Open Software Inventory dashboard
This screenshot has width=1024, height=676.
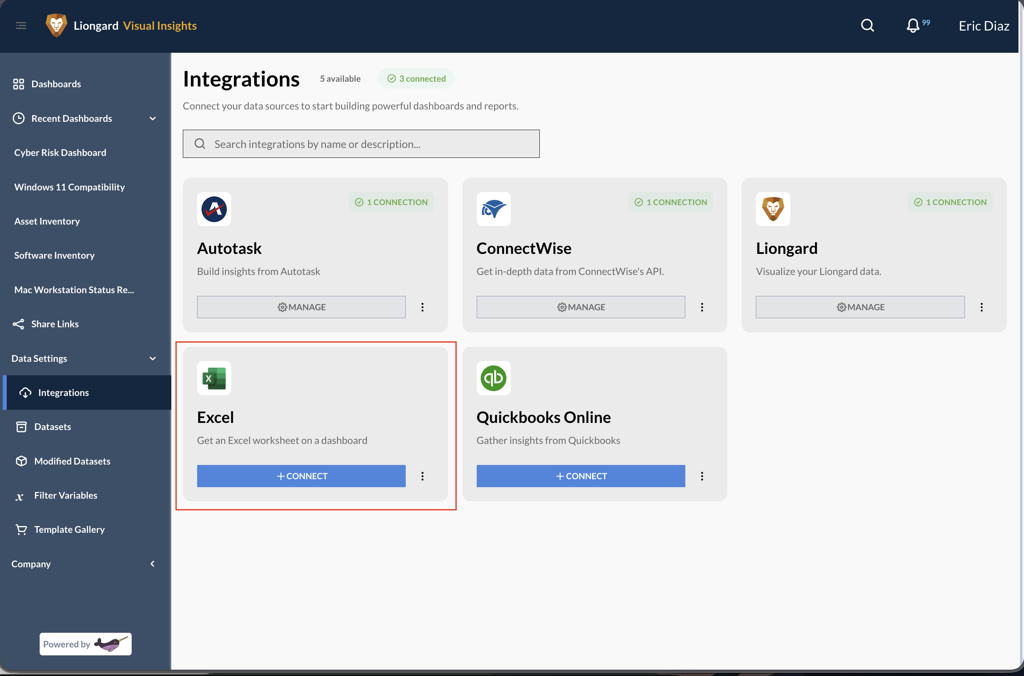(x=54, y=255)
